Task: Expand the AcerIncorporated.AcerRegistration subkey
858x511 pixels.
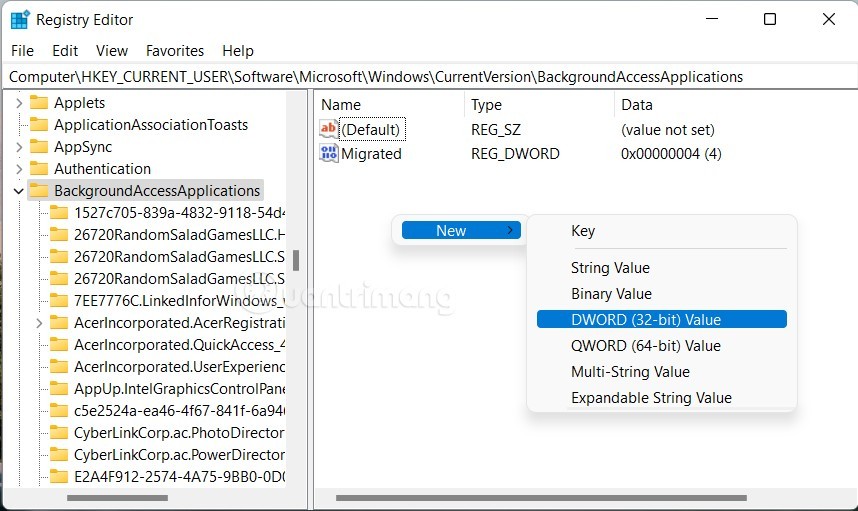Action: [38, 323]
